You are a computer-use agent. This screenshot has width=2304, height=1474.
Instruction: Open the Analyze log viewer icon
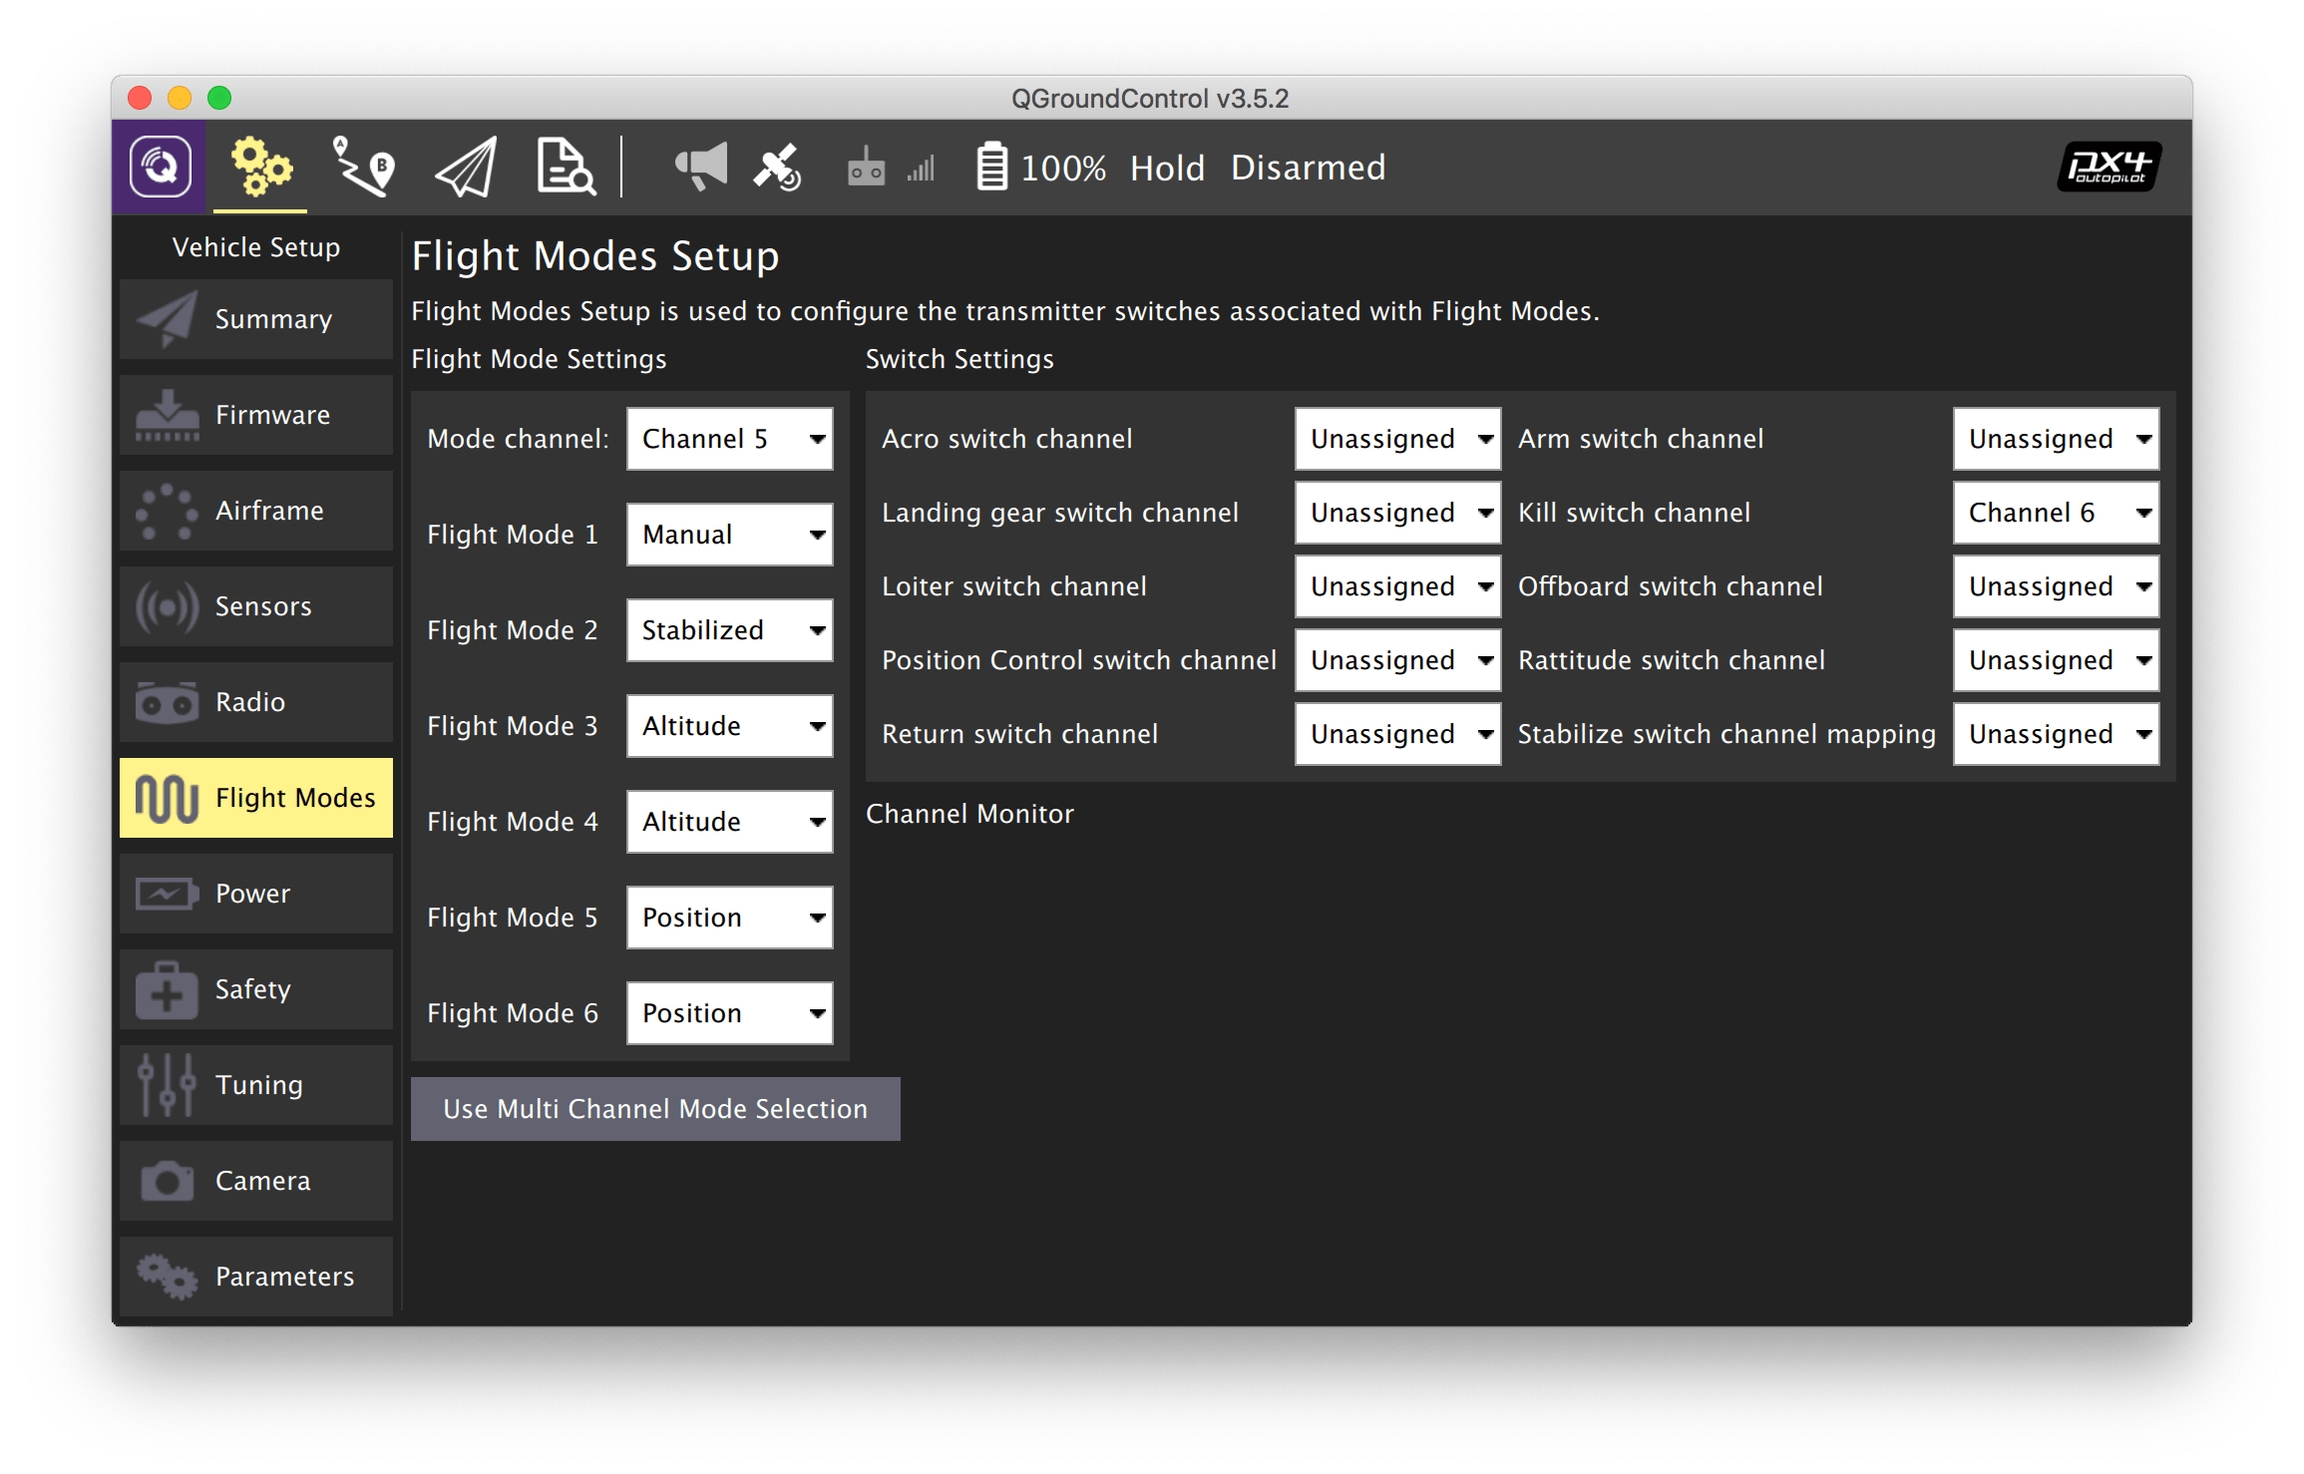pos(565,166)
